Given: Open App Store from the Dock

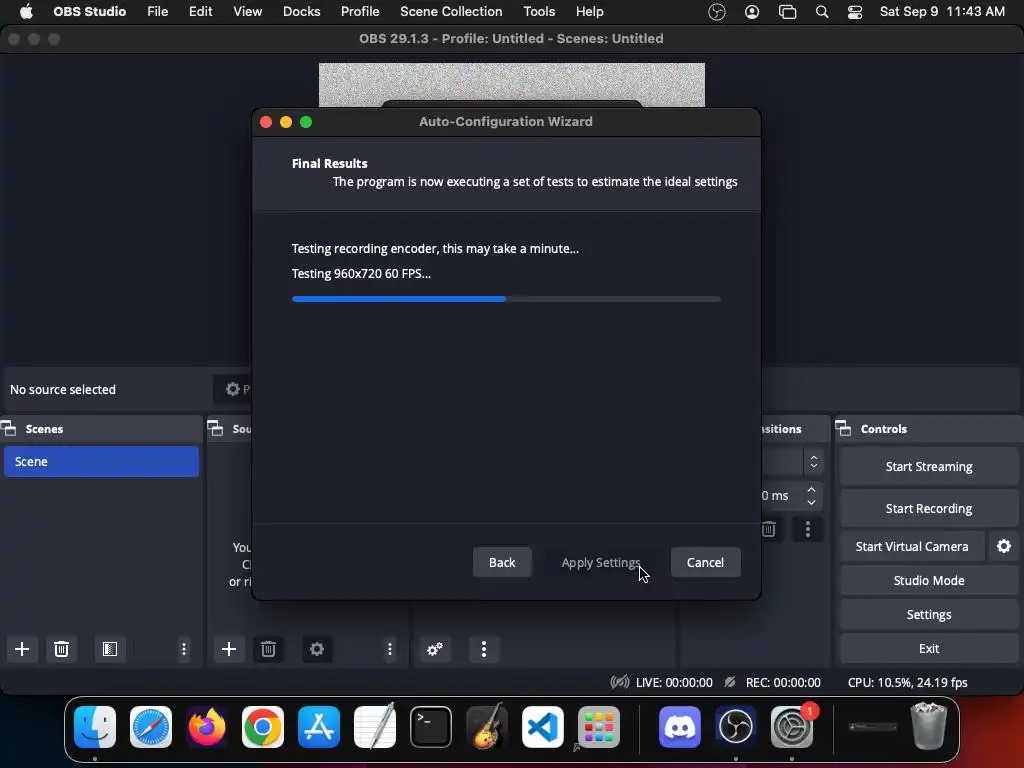Looking at the screenshot, I should 319,727.
